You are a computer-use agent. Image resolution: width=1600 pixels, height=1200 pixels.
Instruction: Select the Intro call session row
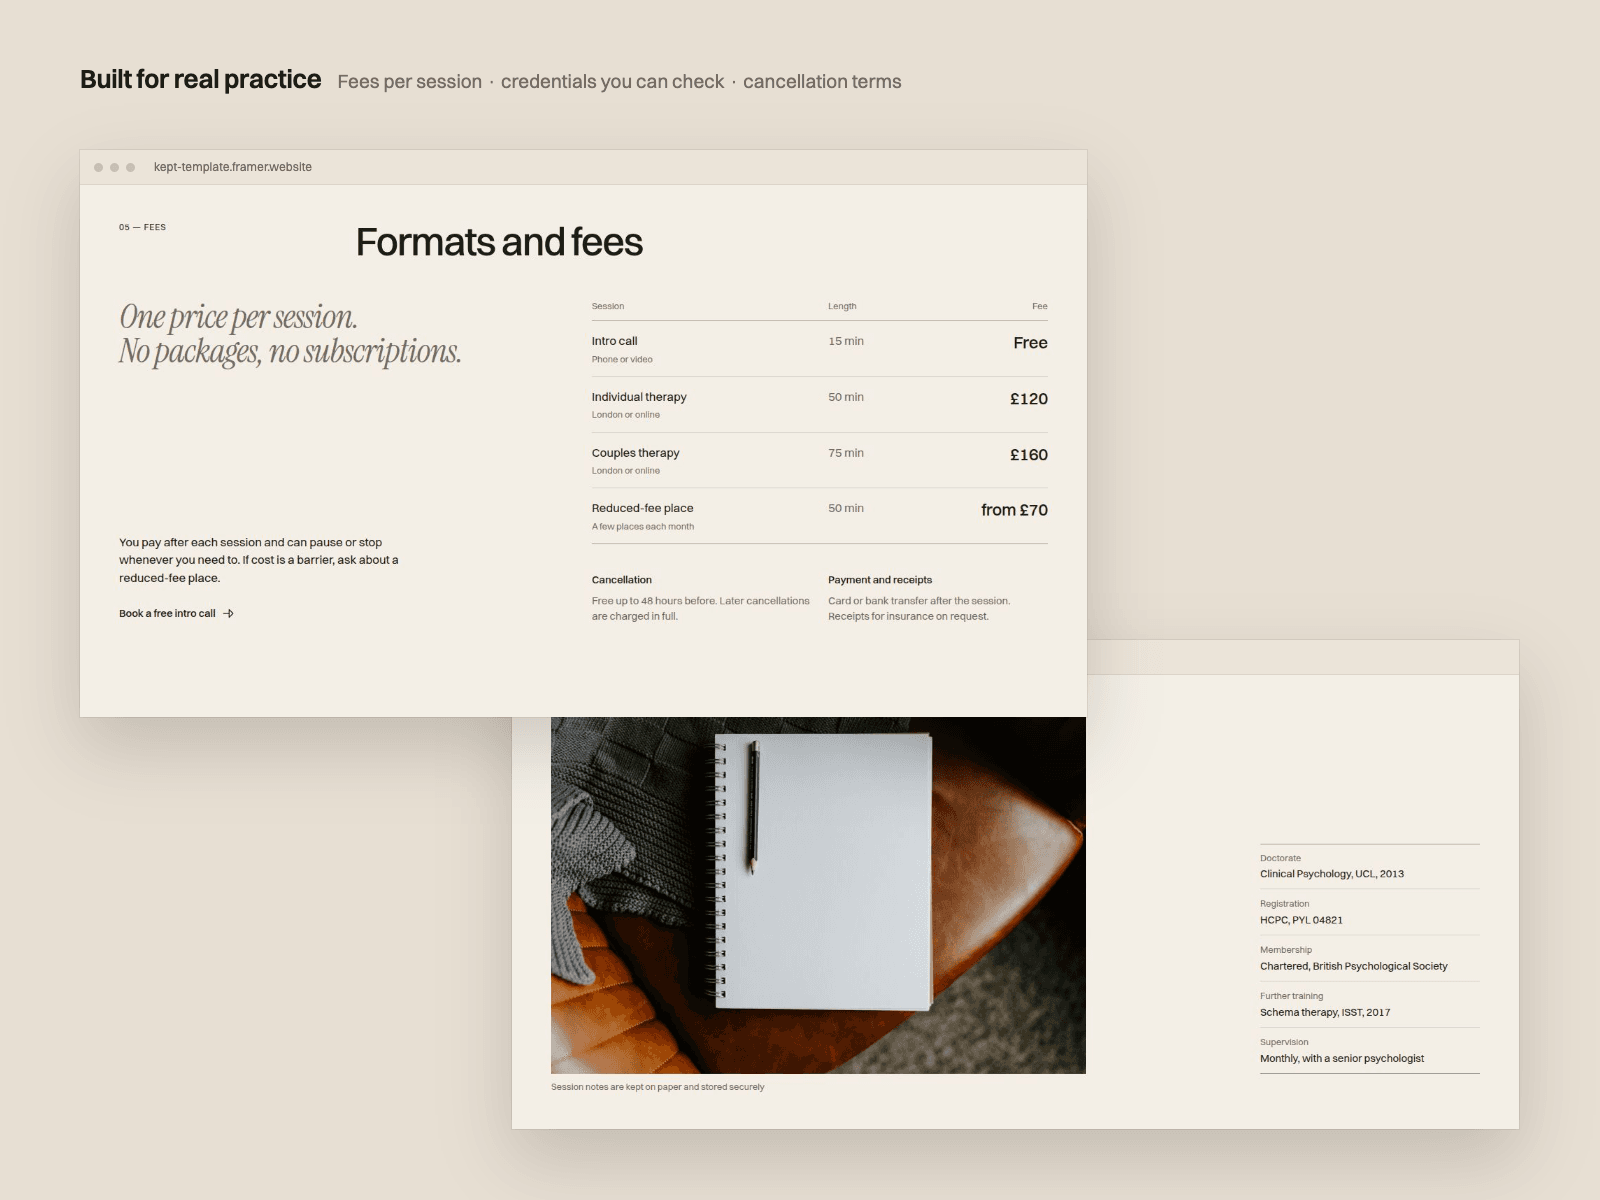tap(819, 349)
